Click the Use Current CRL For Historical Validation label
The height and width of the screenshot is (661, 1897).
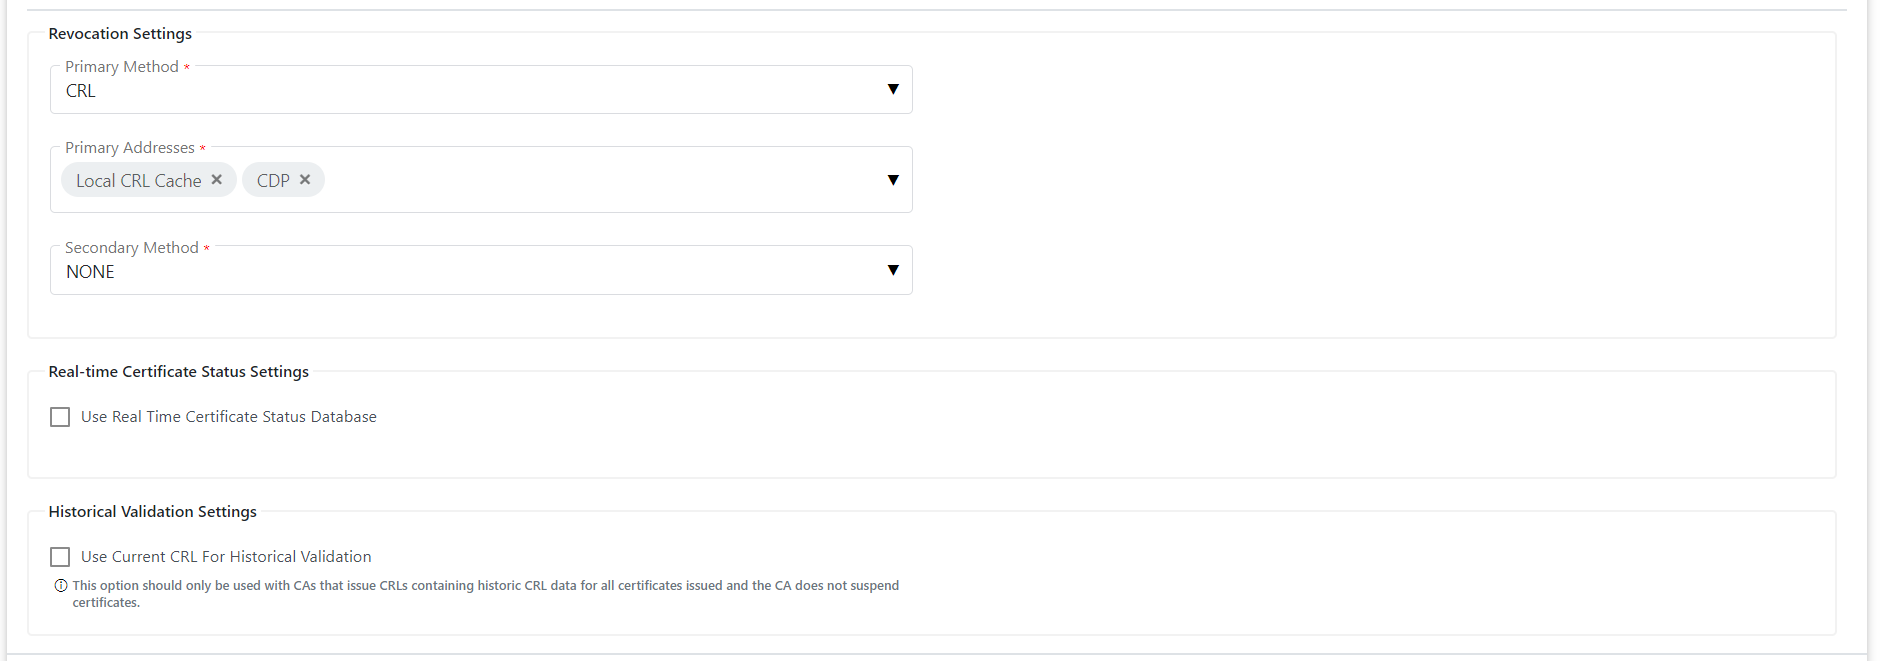pos(226,557)
